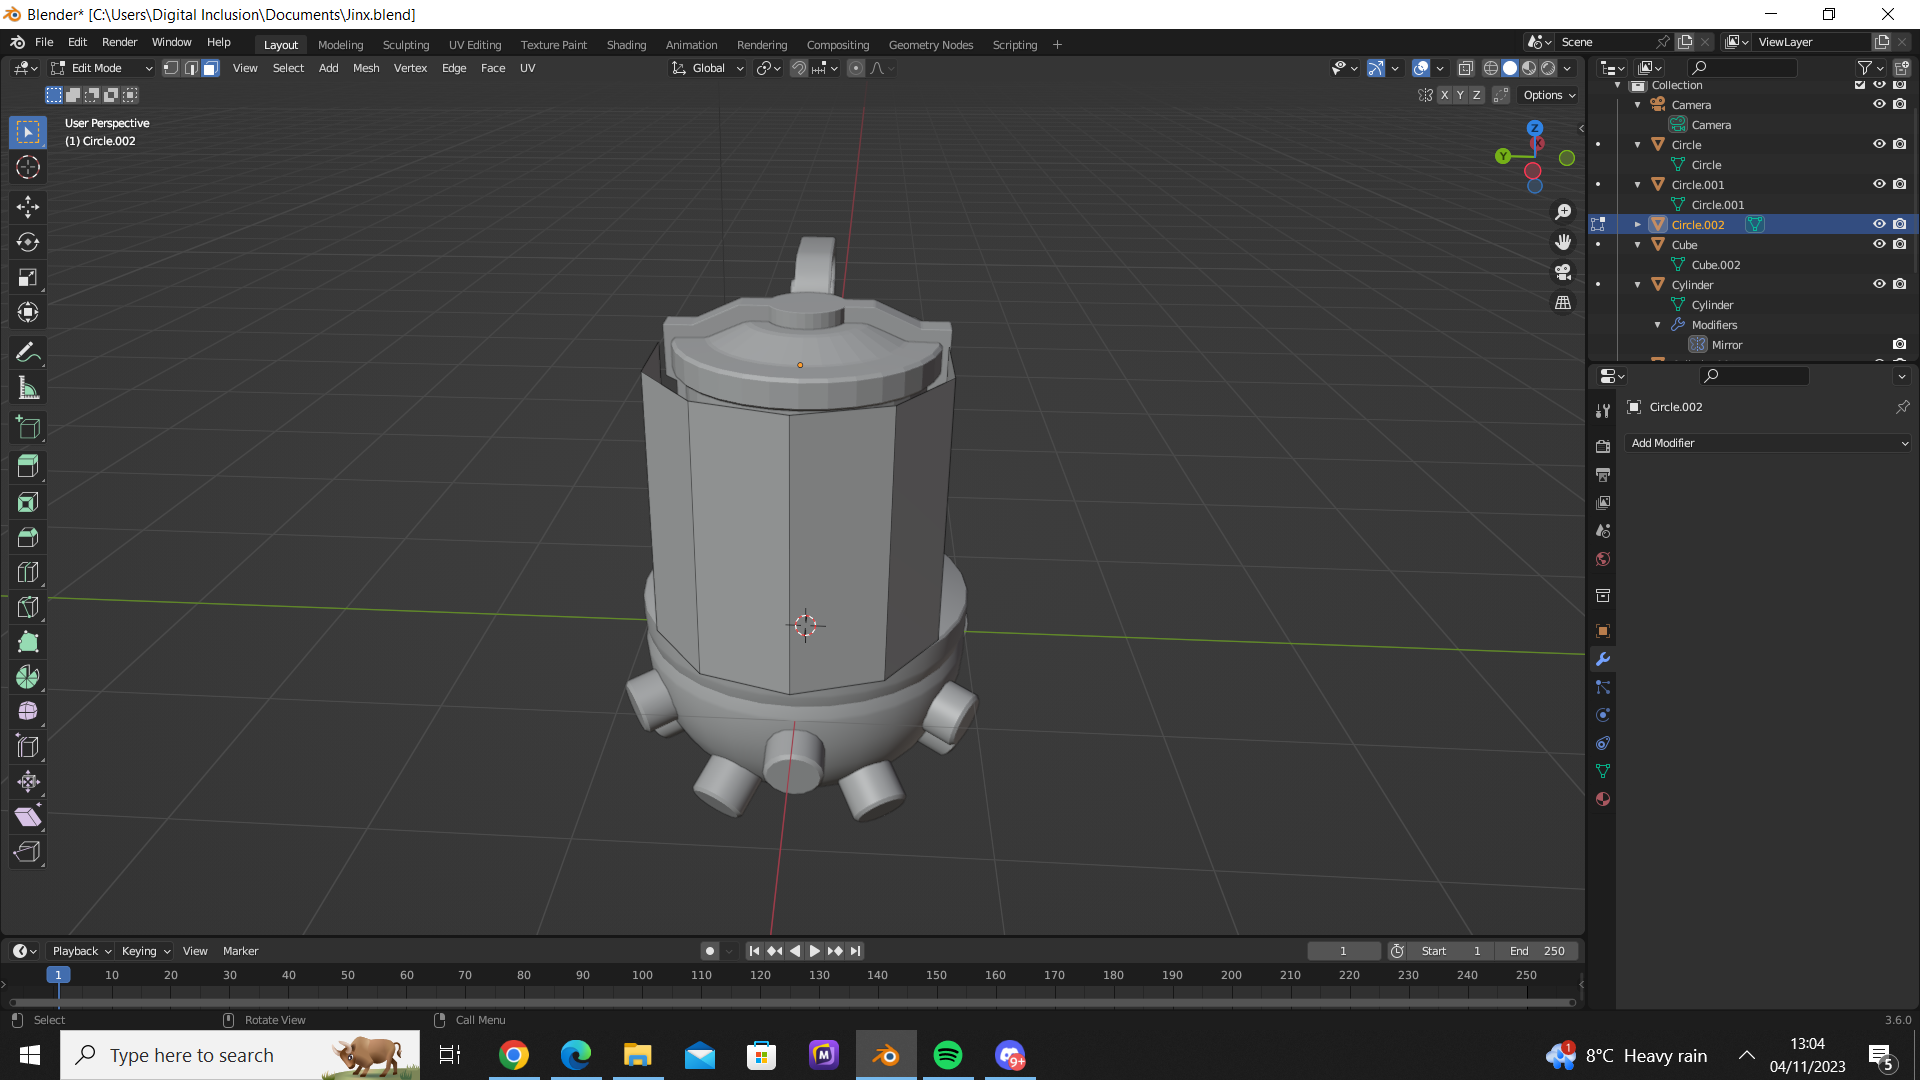The width and height of the screenshot is (1920, 1080).
Task: Switch to the Sculpting workspace tab
Action: pos(406,45)
